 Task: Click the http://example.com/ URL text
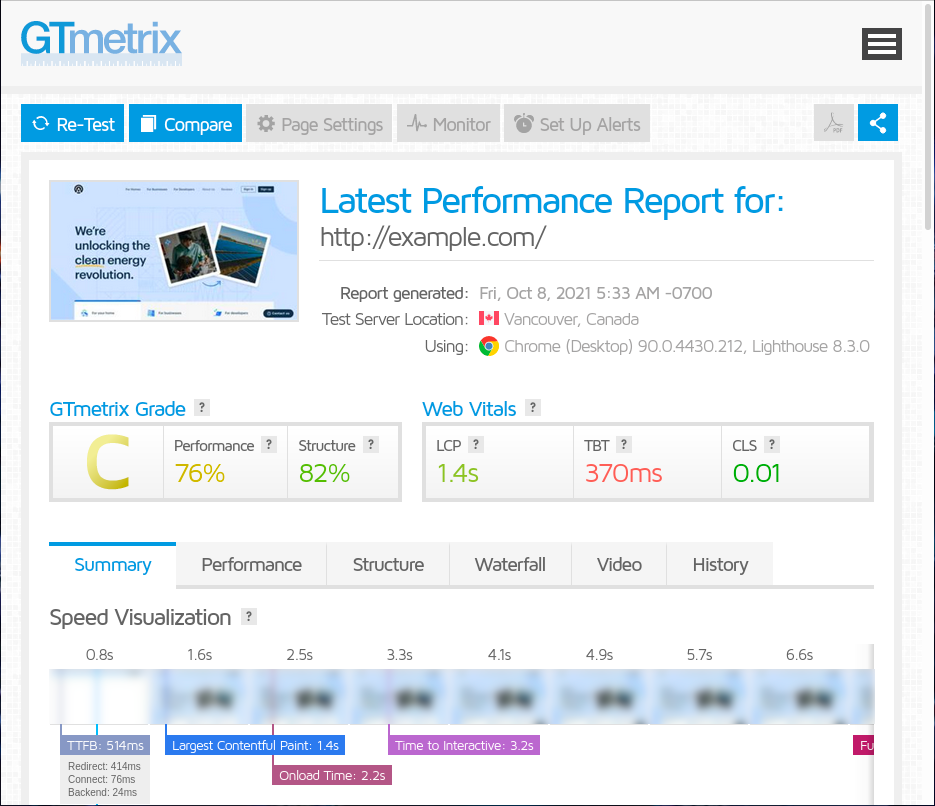[433, 237]
